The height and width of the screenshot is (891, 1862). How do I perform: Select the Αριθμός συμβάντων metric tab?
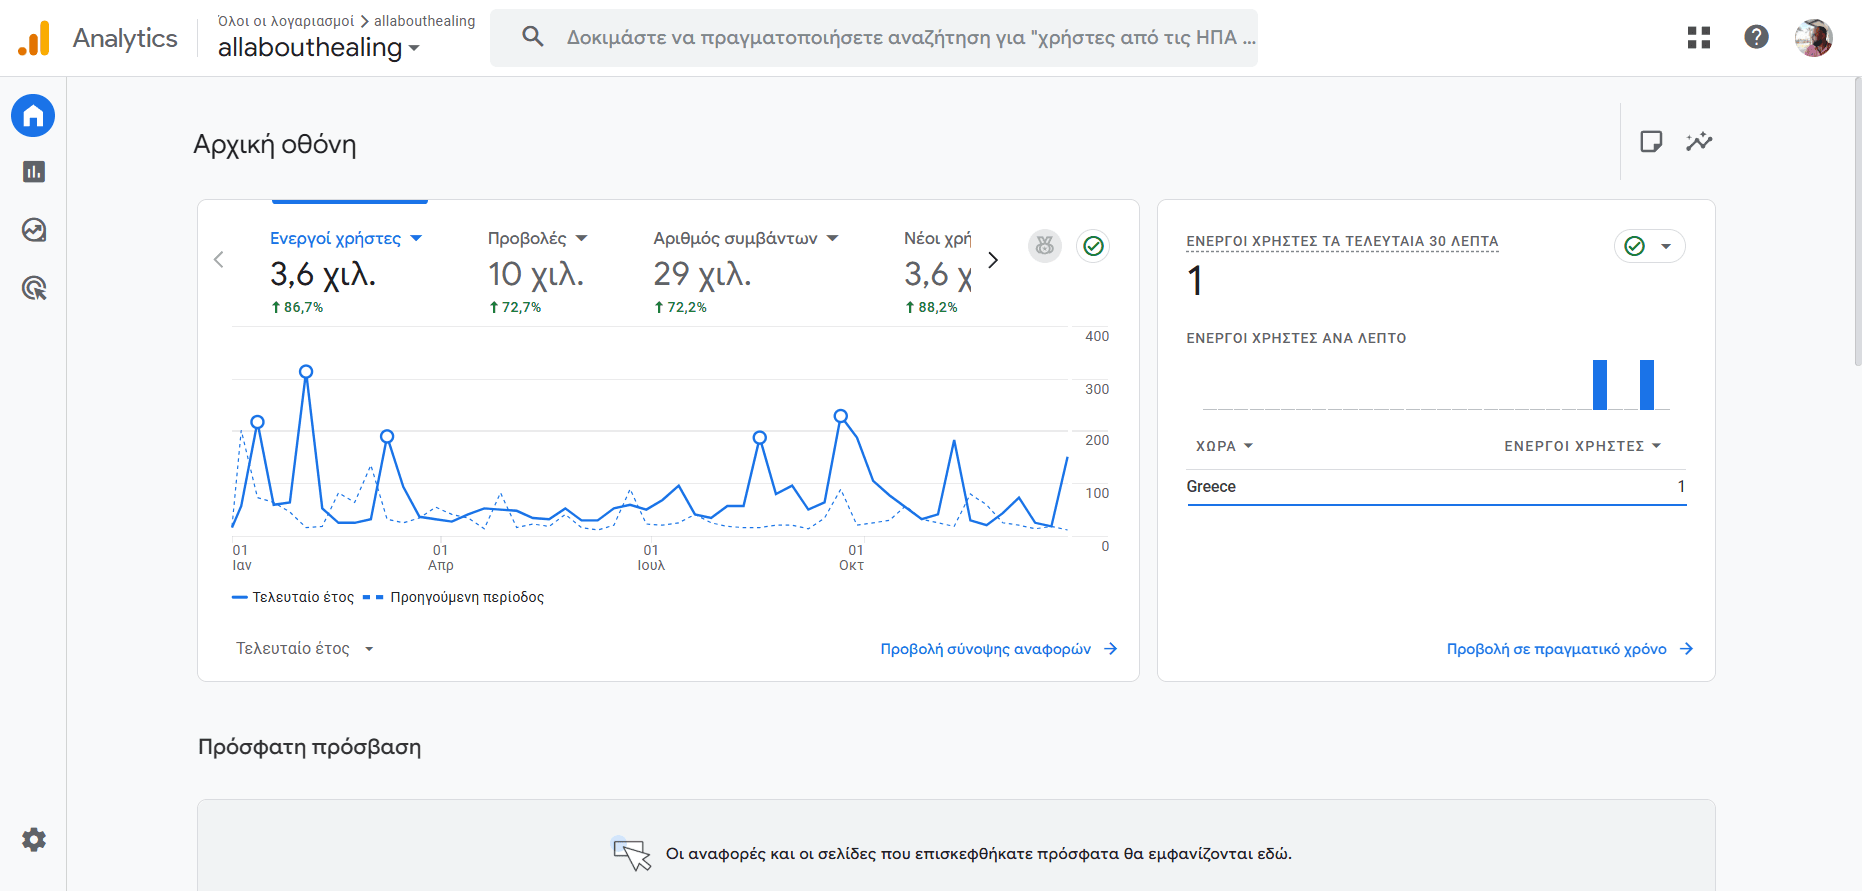(745, 239)
